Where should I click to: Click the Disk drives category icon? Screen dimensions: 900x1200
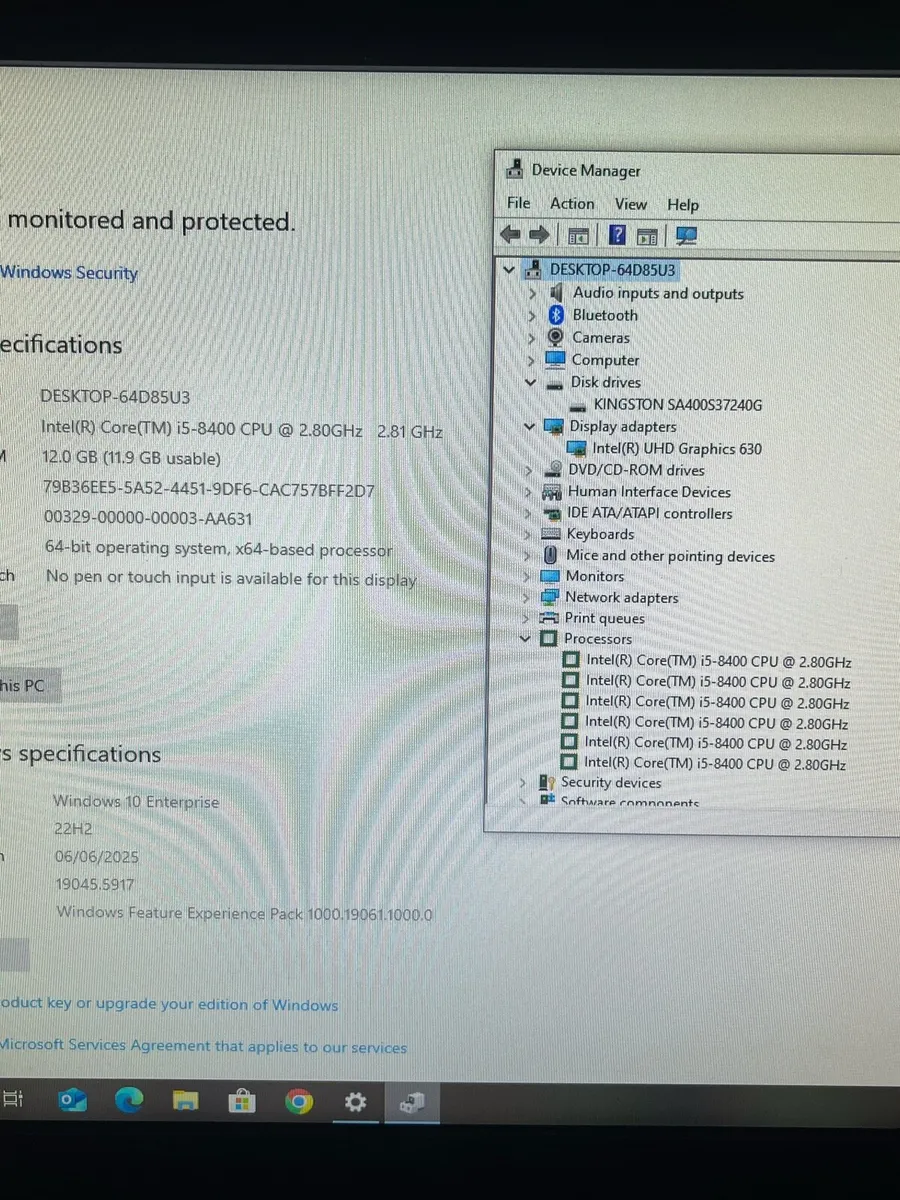[x=555, y=382]
